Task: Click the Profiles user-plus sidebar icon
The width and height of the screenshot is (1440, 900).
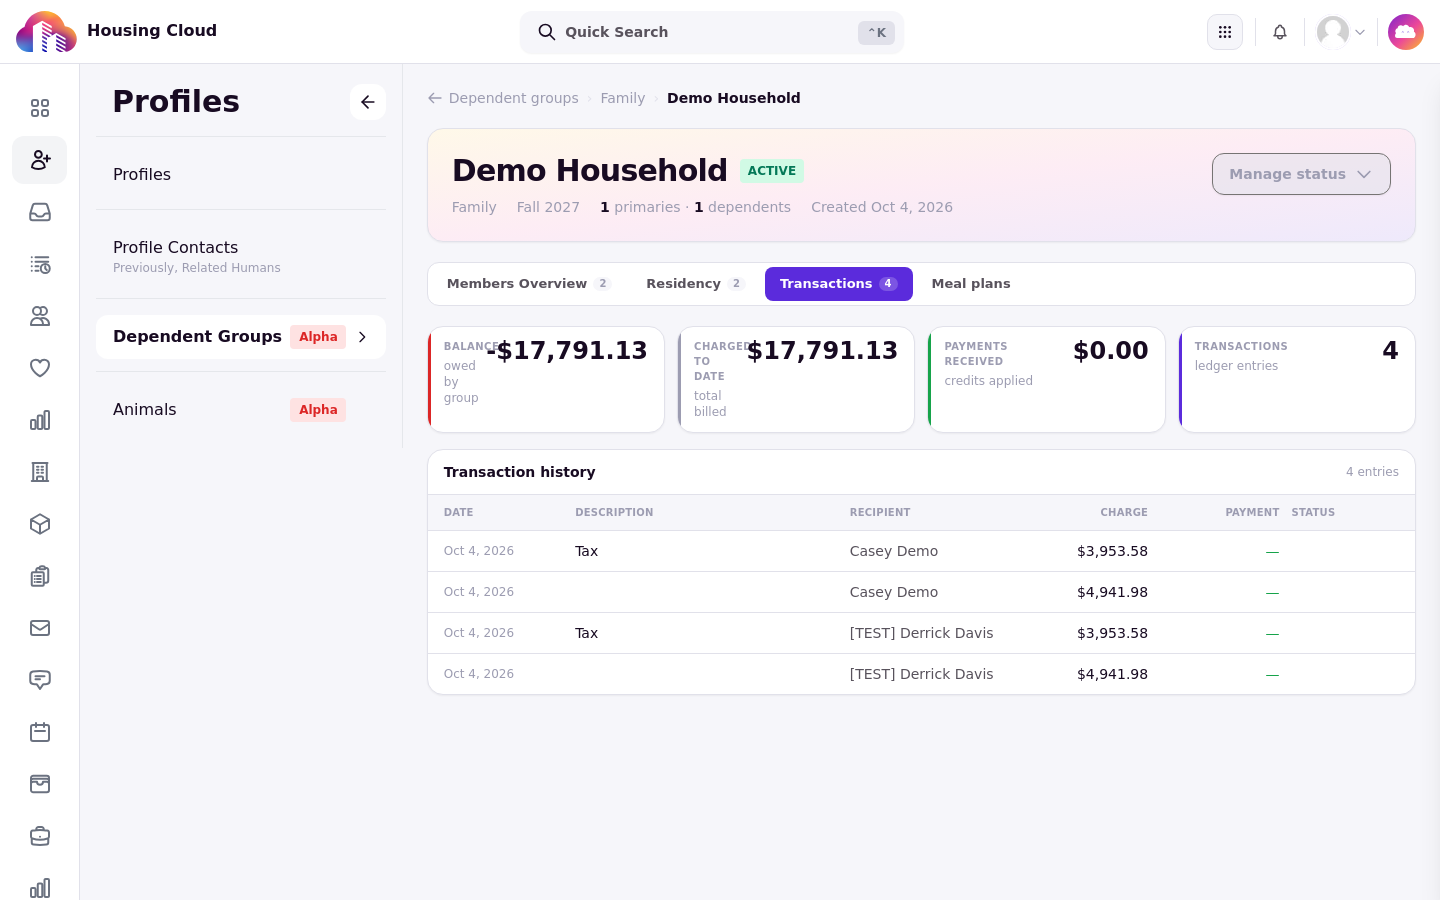Action: tap(40, 160)
